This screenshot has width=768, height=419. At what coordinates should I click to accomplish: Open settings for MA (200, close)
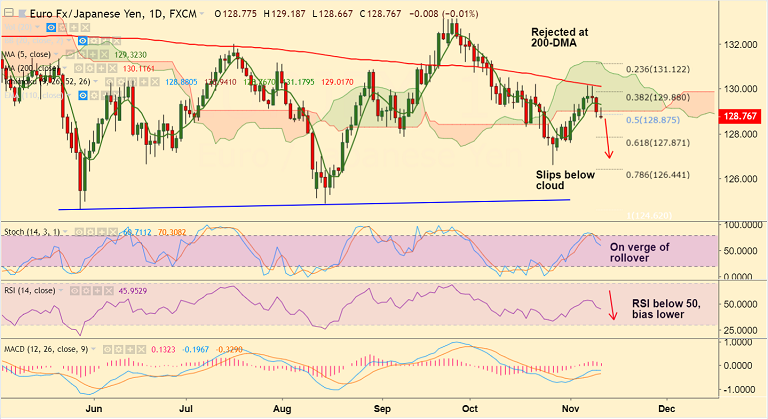[x=90, y=69]
